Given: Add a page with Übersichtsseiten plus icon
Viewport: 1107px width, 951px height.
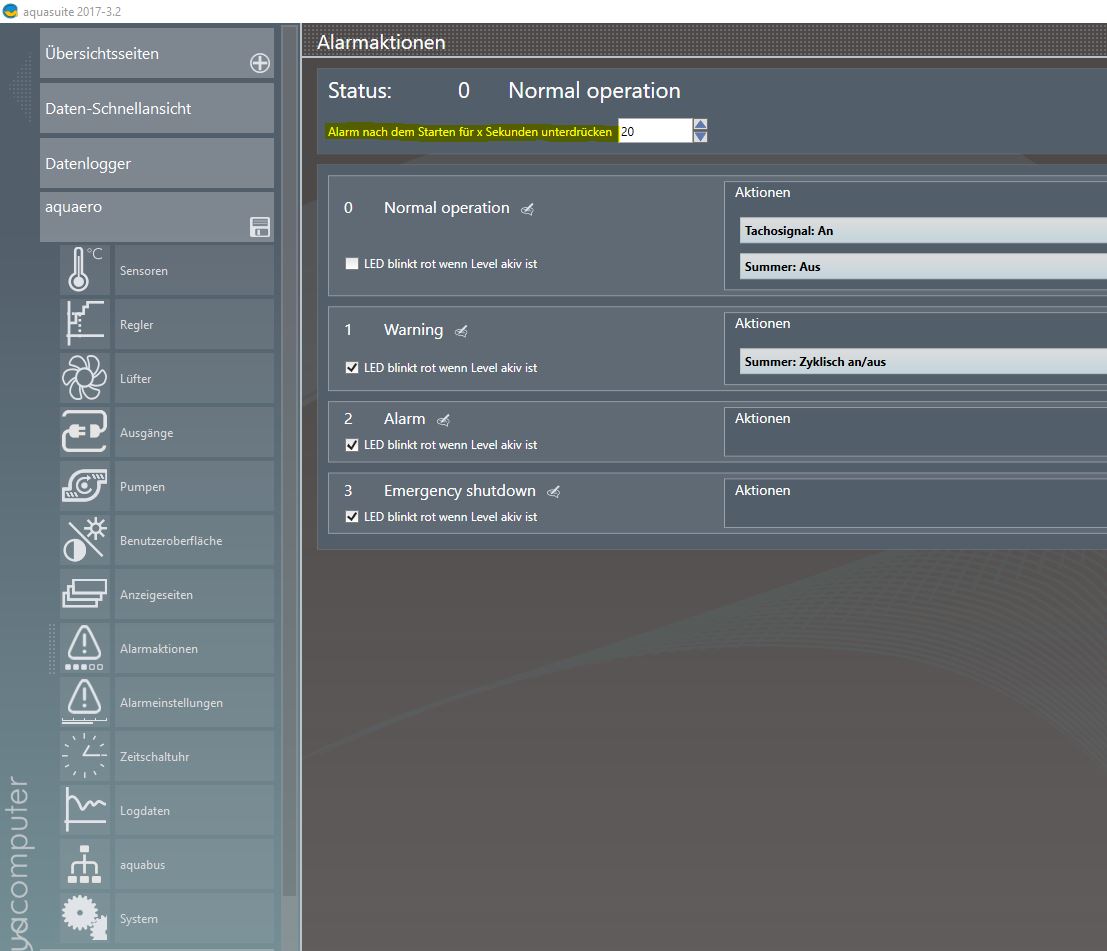Looking at the screenshot, I should pos(260,64).
